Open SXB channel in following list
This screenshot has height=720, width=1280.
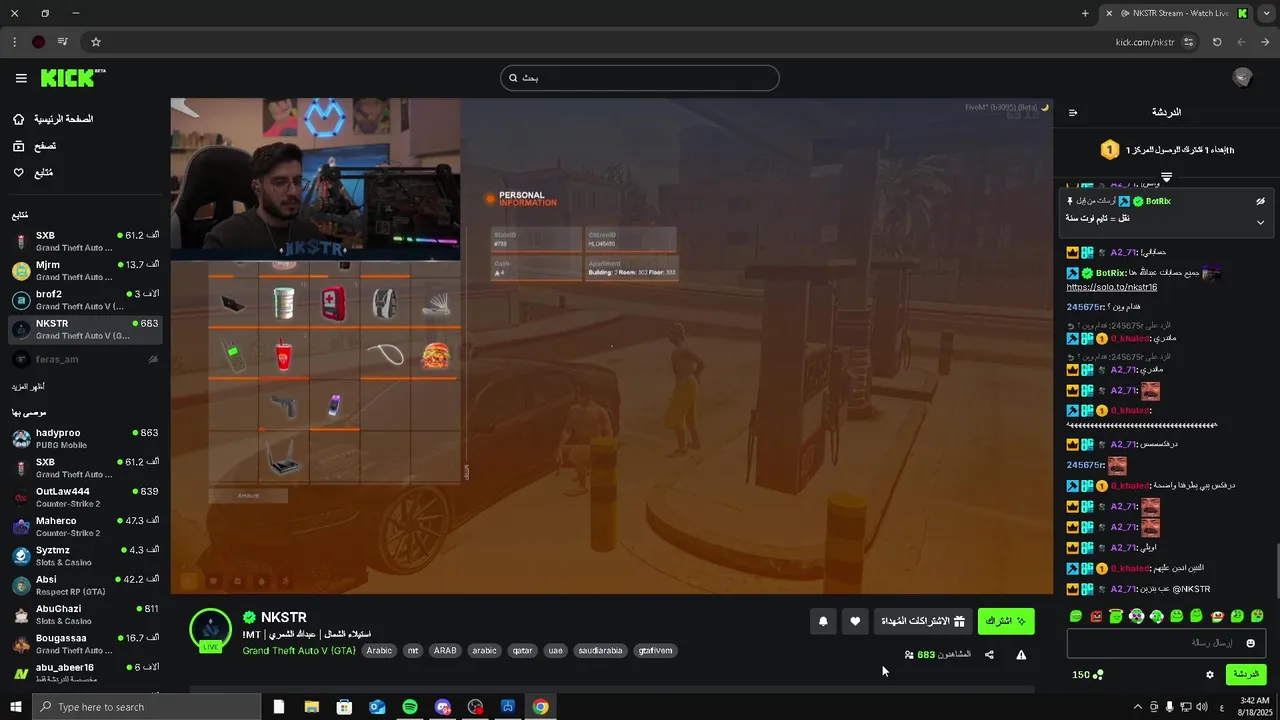click(x=86, y=241)
